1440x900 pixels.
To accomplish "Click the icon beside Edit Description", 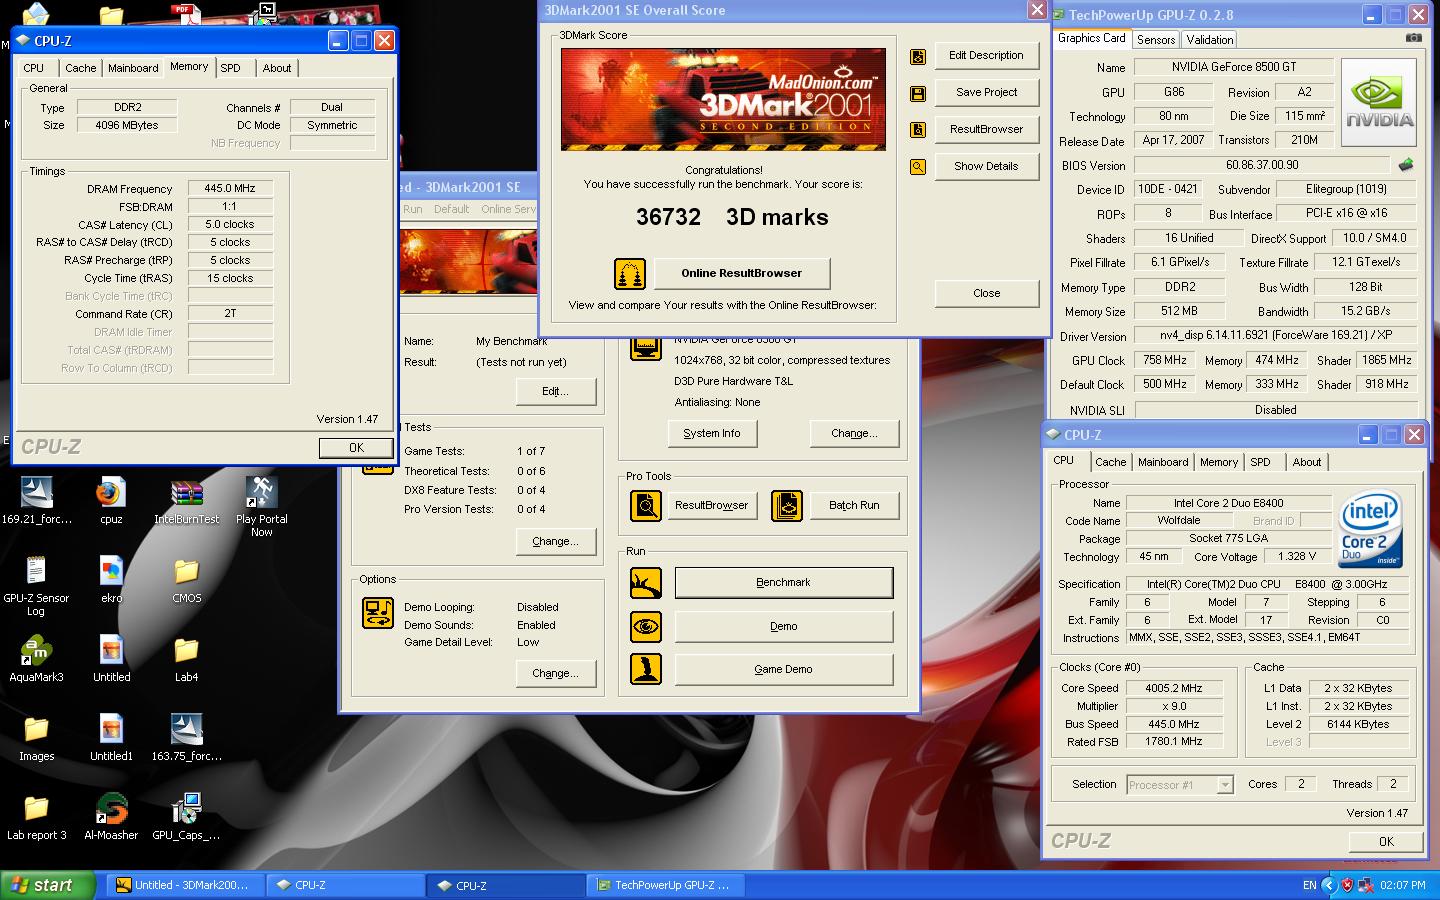I will (x=917, y=57).
